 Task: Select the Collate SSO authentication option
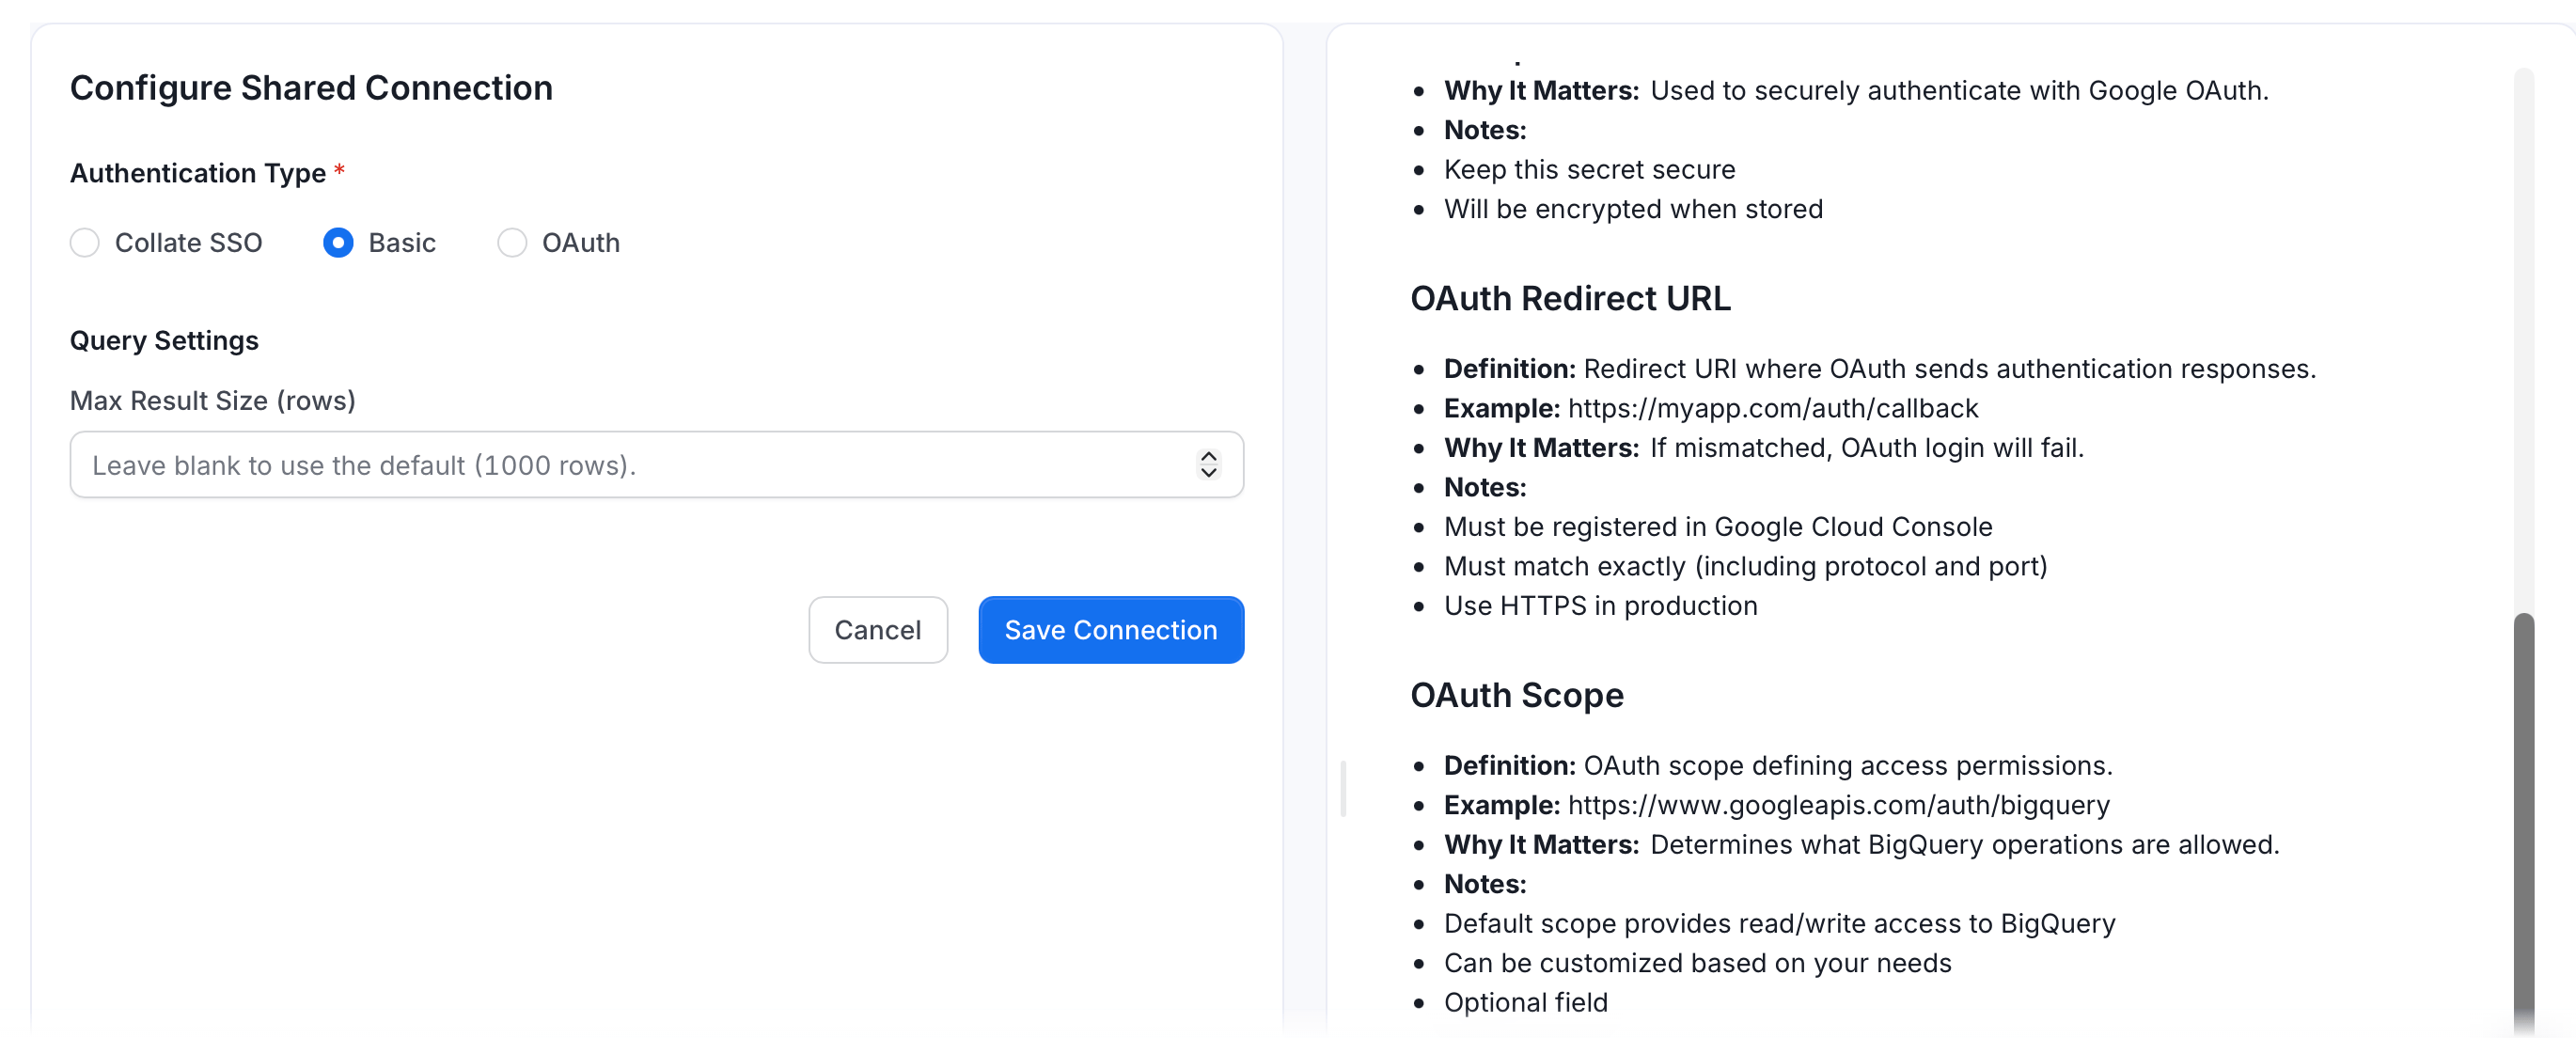coord(85,243)
